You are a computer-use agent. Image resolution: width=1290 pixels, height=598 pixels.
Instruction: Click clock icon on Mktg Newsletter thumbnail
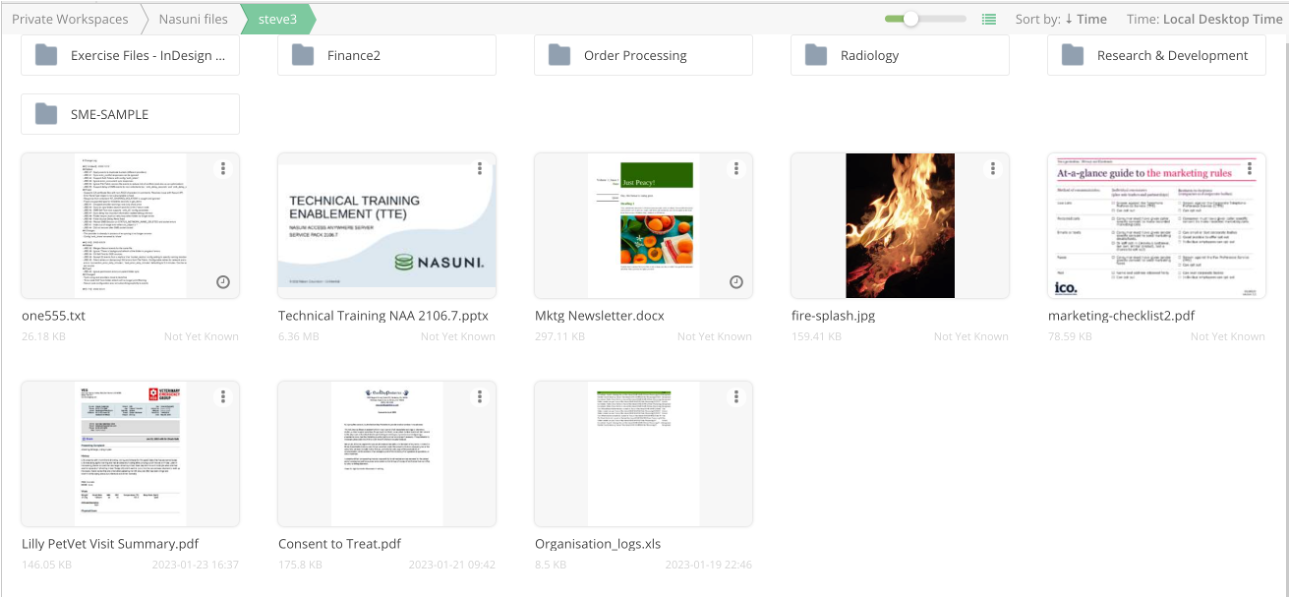pyautogui.click(x=736, y=283)
